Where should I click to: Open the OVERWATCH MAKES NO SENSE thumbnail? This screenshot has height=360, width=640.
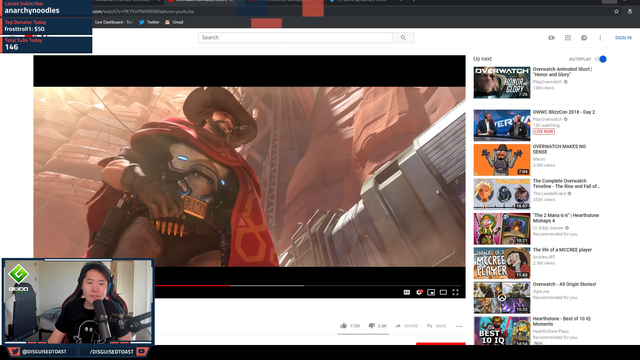coord(502,160)
